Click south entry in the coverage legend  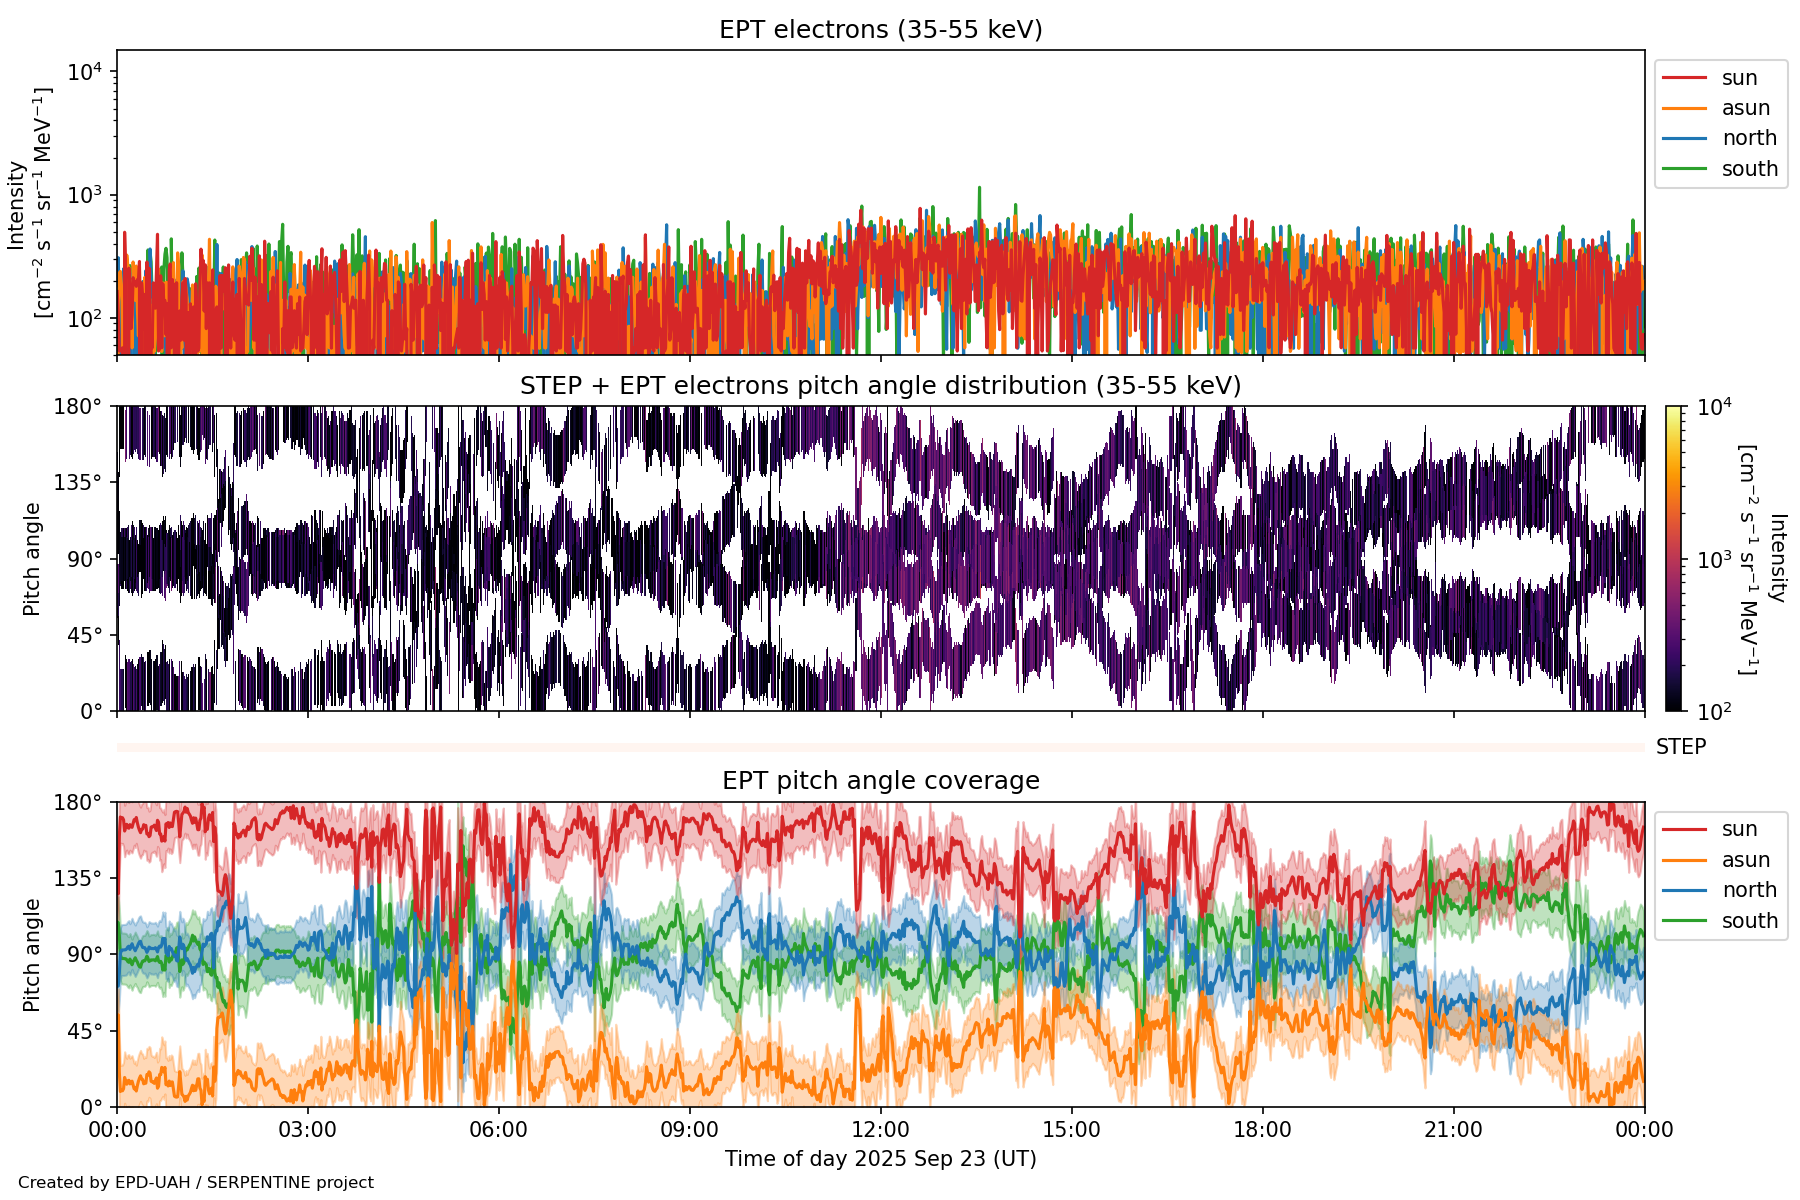tap(1749, 921)
